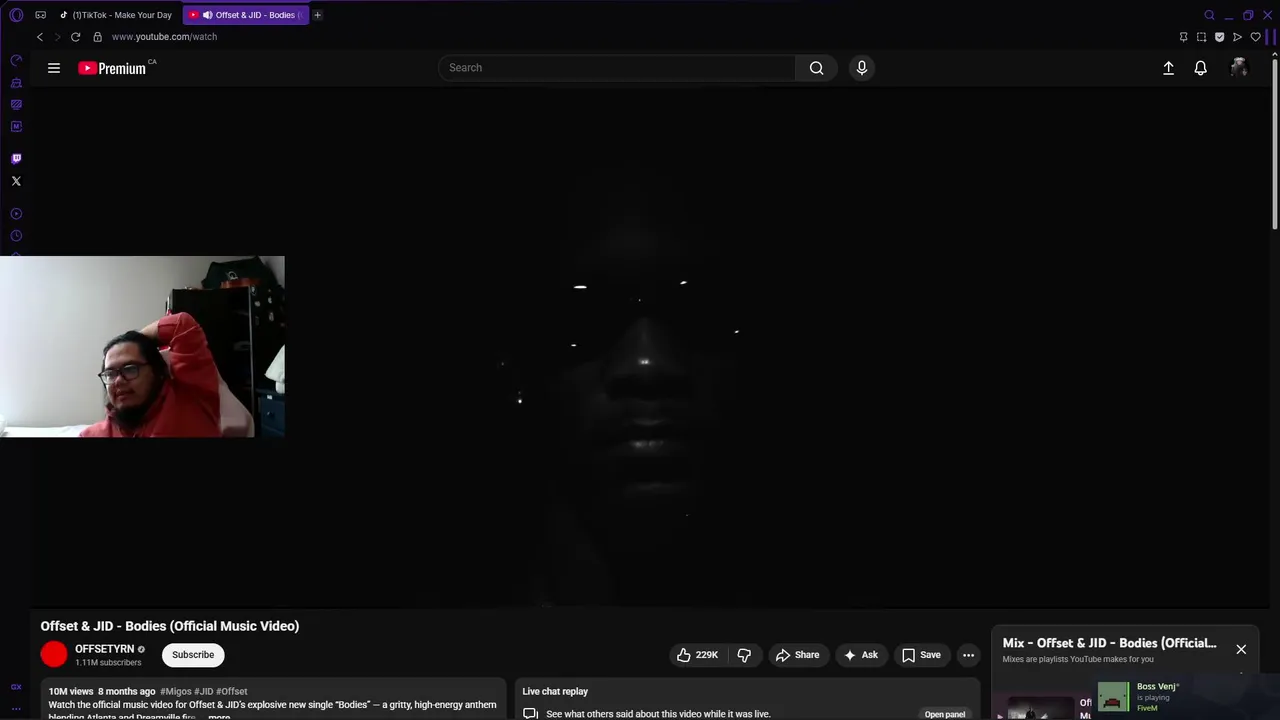Click the 10M views 8 months ago text
The width and height of the screenshot is (1280, 720).
(x=102, y=691)
